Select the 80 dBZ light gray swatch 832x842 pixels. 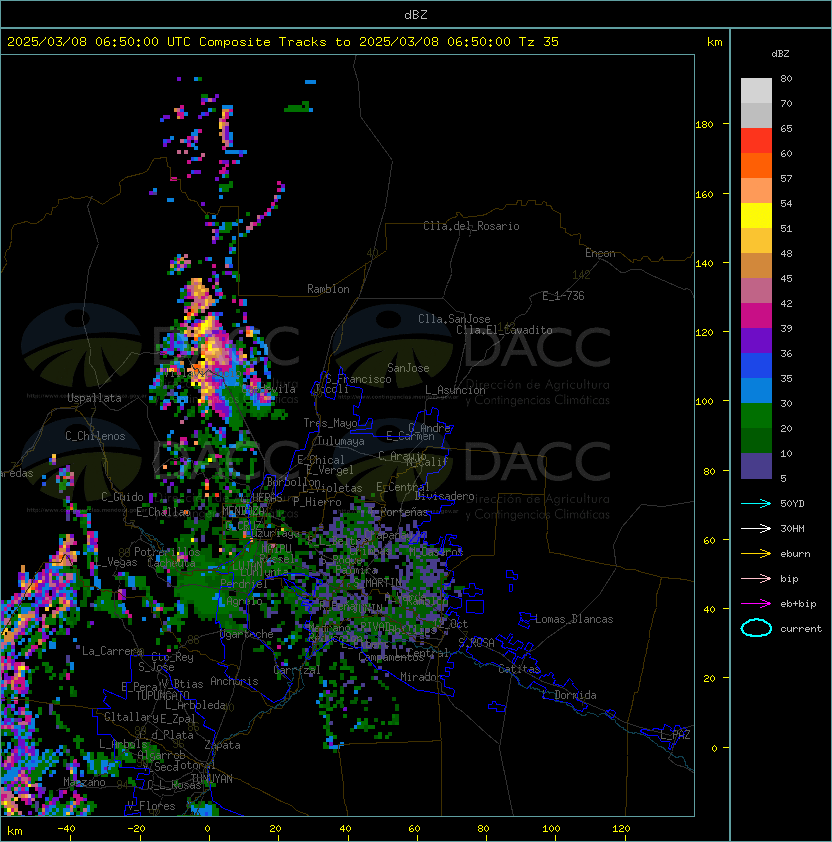pyautogui.click(x=756, y=90)
